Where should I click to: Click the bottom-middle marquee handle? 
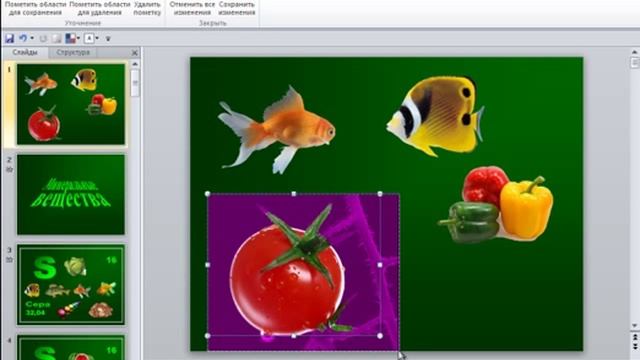[x=294, y=336]
